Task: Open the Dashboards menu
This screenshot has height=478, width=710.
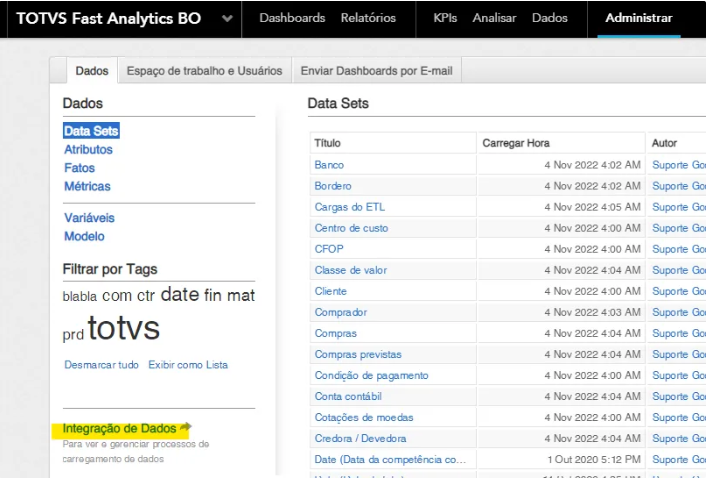Action: (x=292, y=18)
